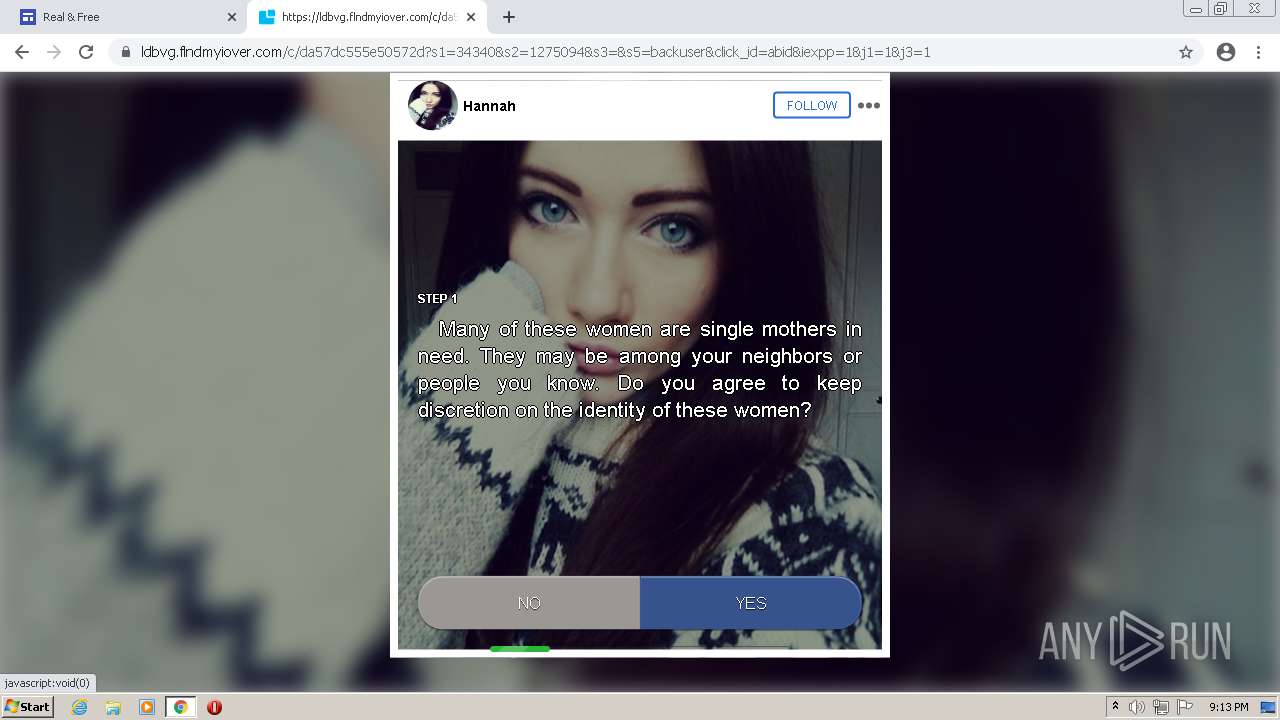The width and height of the screenshot is (1280, 720).
Task: Click the Hannah profile name
Action: [x=489, y=105]
